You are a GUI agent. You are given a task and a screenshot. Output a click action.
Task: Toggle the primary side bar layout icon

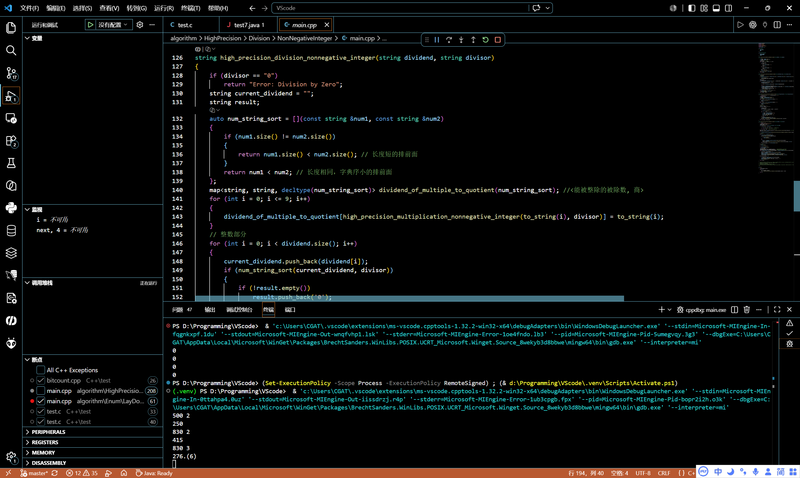coord(691,8)
